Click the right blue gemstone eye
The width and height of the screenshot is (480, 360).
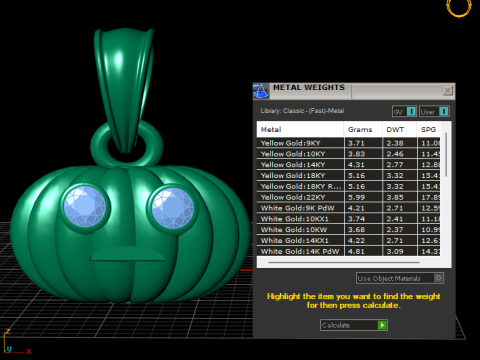(x=173, y=208)
